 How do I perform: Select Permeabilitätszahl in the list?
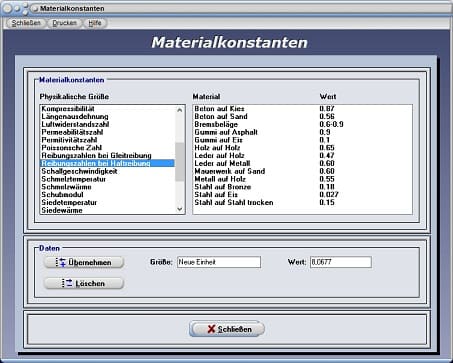pos(107,132)
